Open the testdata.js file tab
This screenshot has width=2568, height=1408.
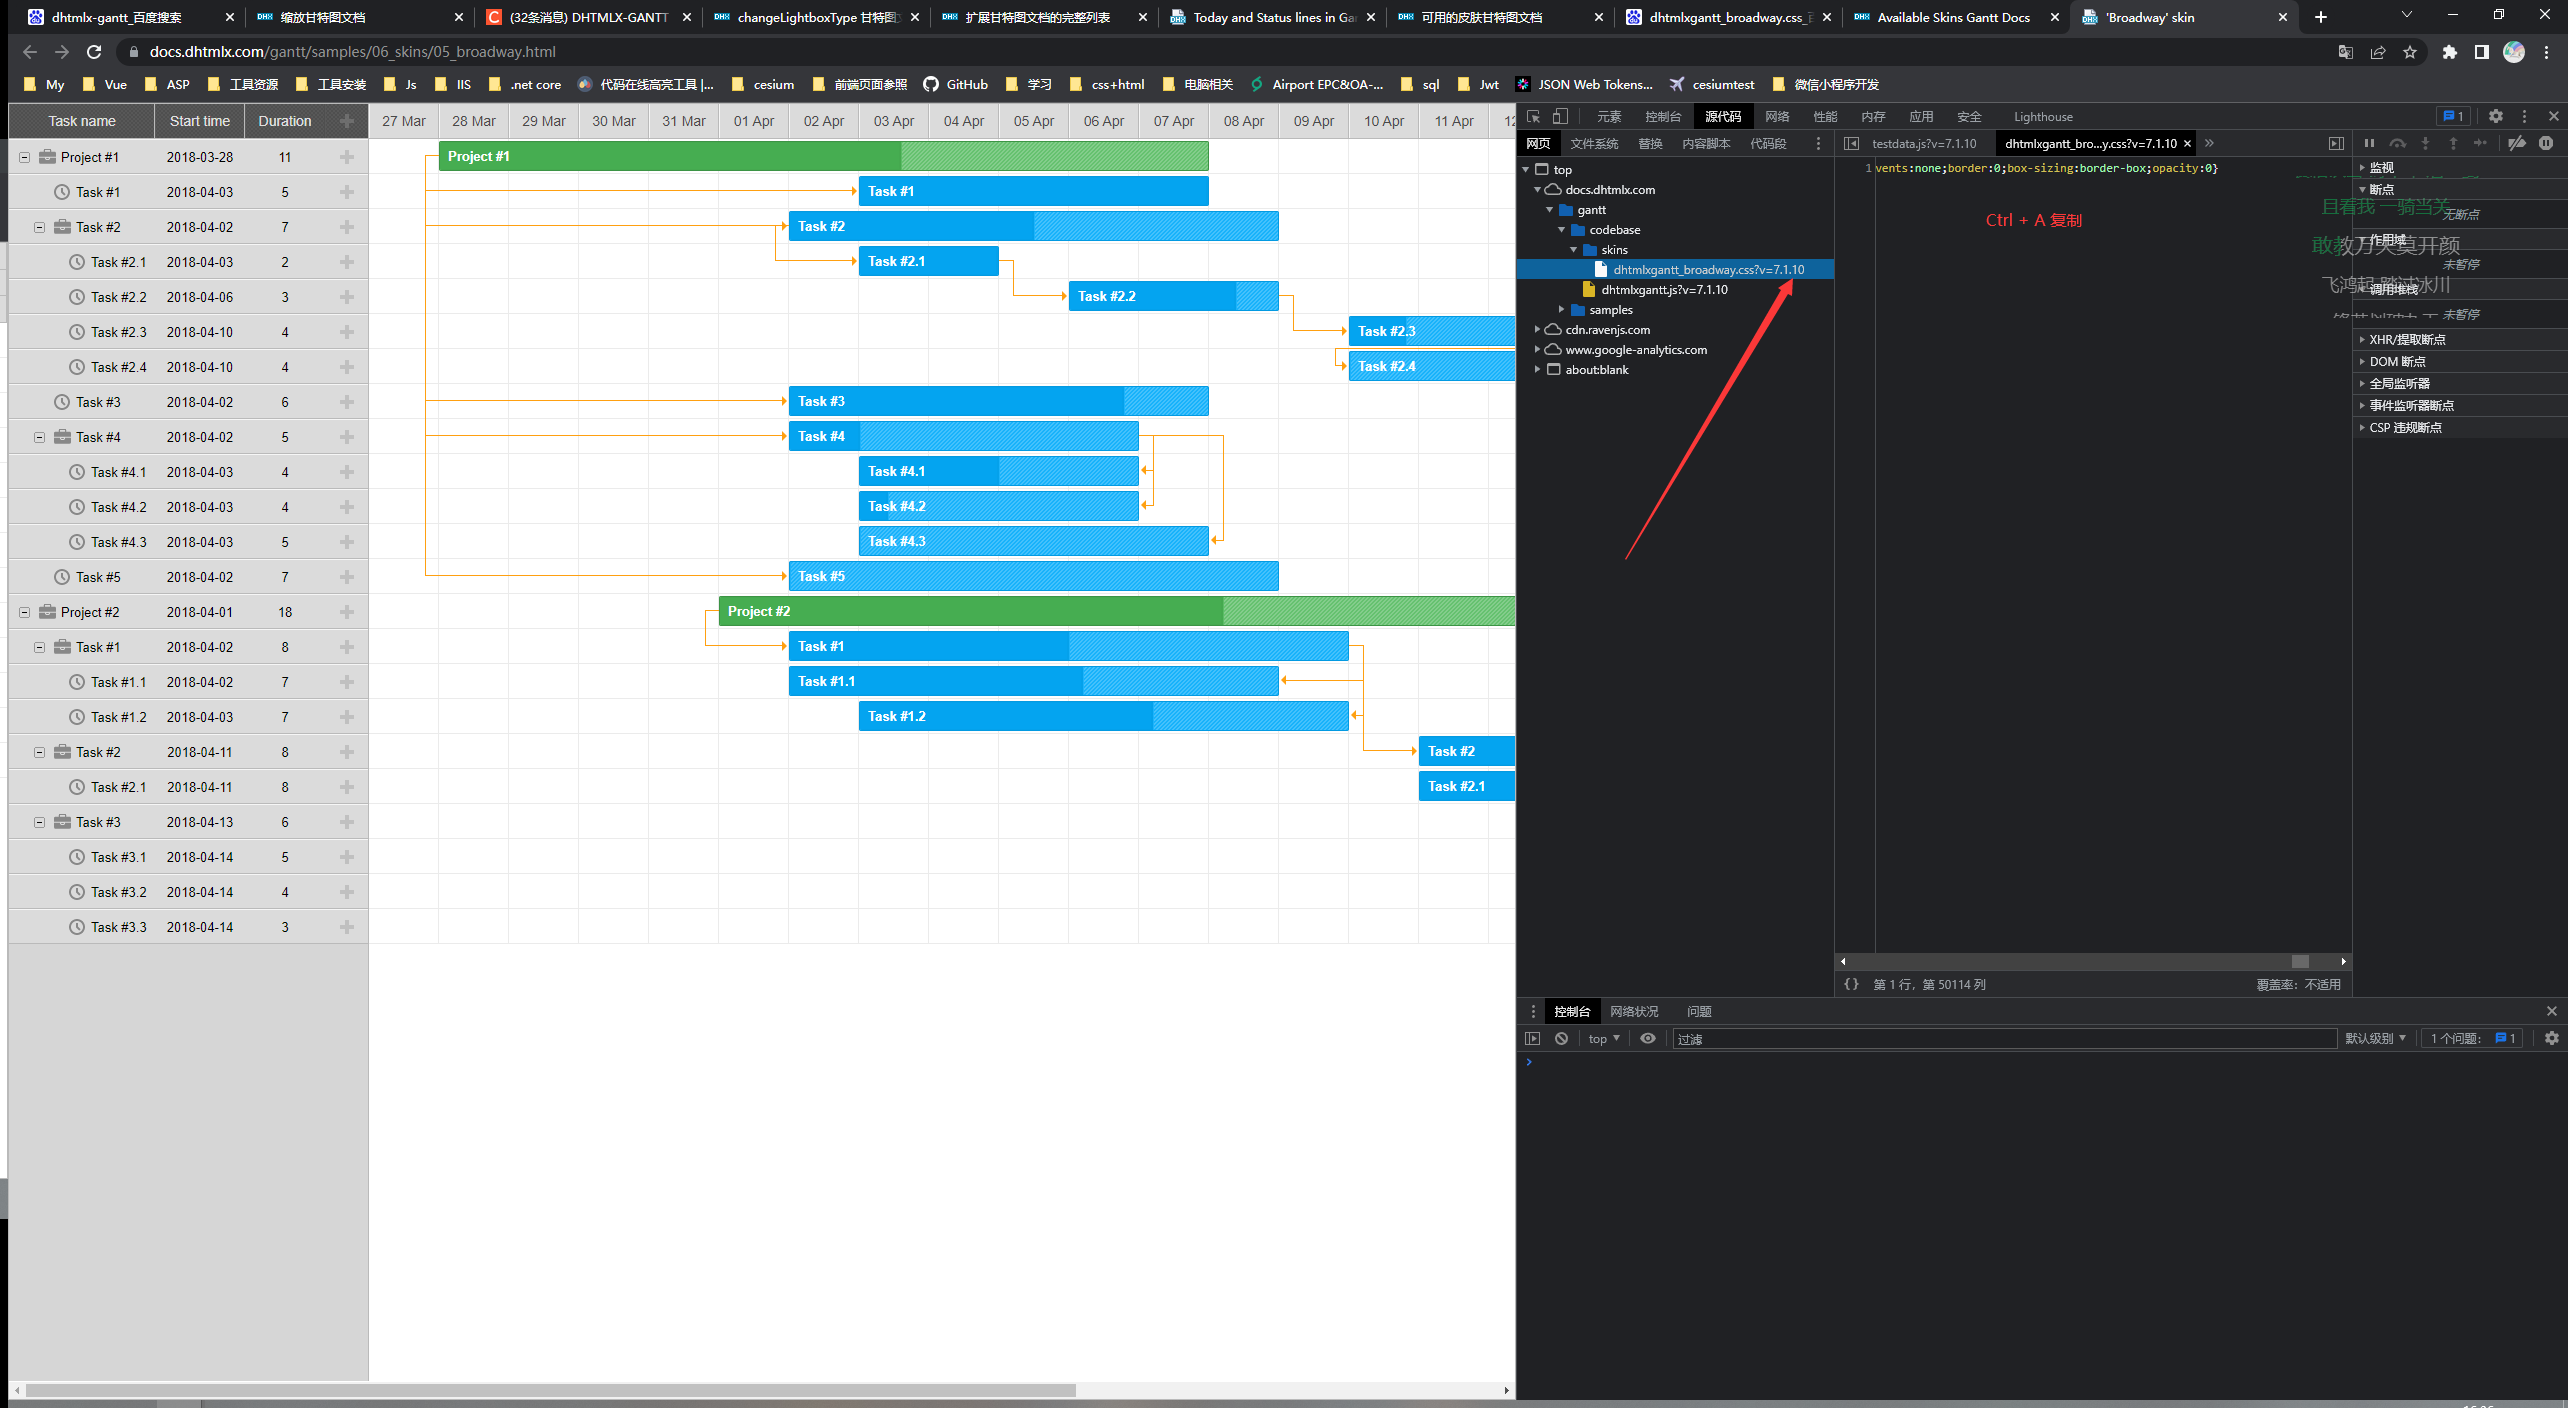click(1923, 143)
